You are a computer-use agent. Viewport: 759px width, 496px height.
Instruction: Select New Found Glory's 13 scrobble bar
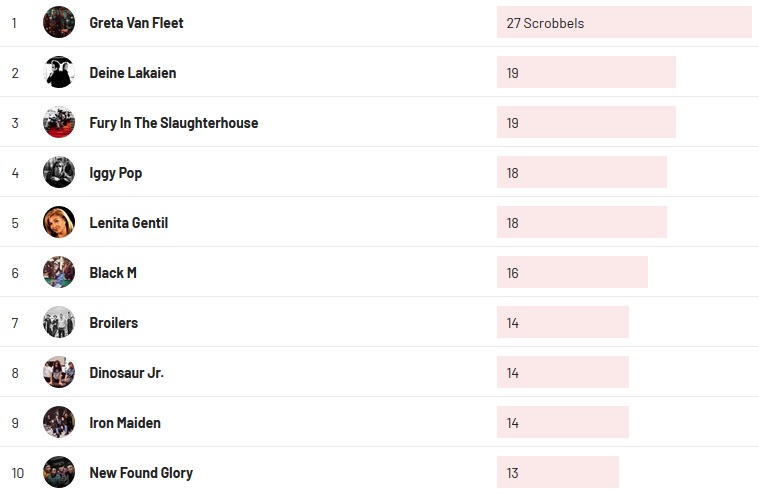557,472
